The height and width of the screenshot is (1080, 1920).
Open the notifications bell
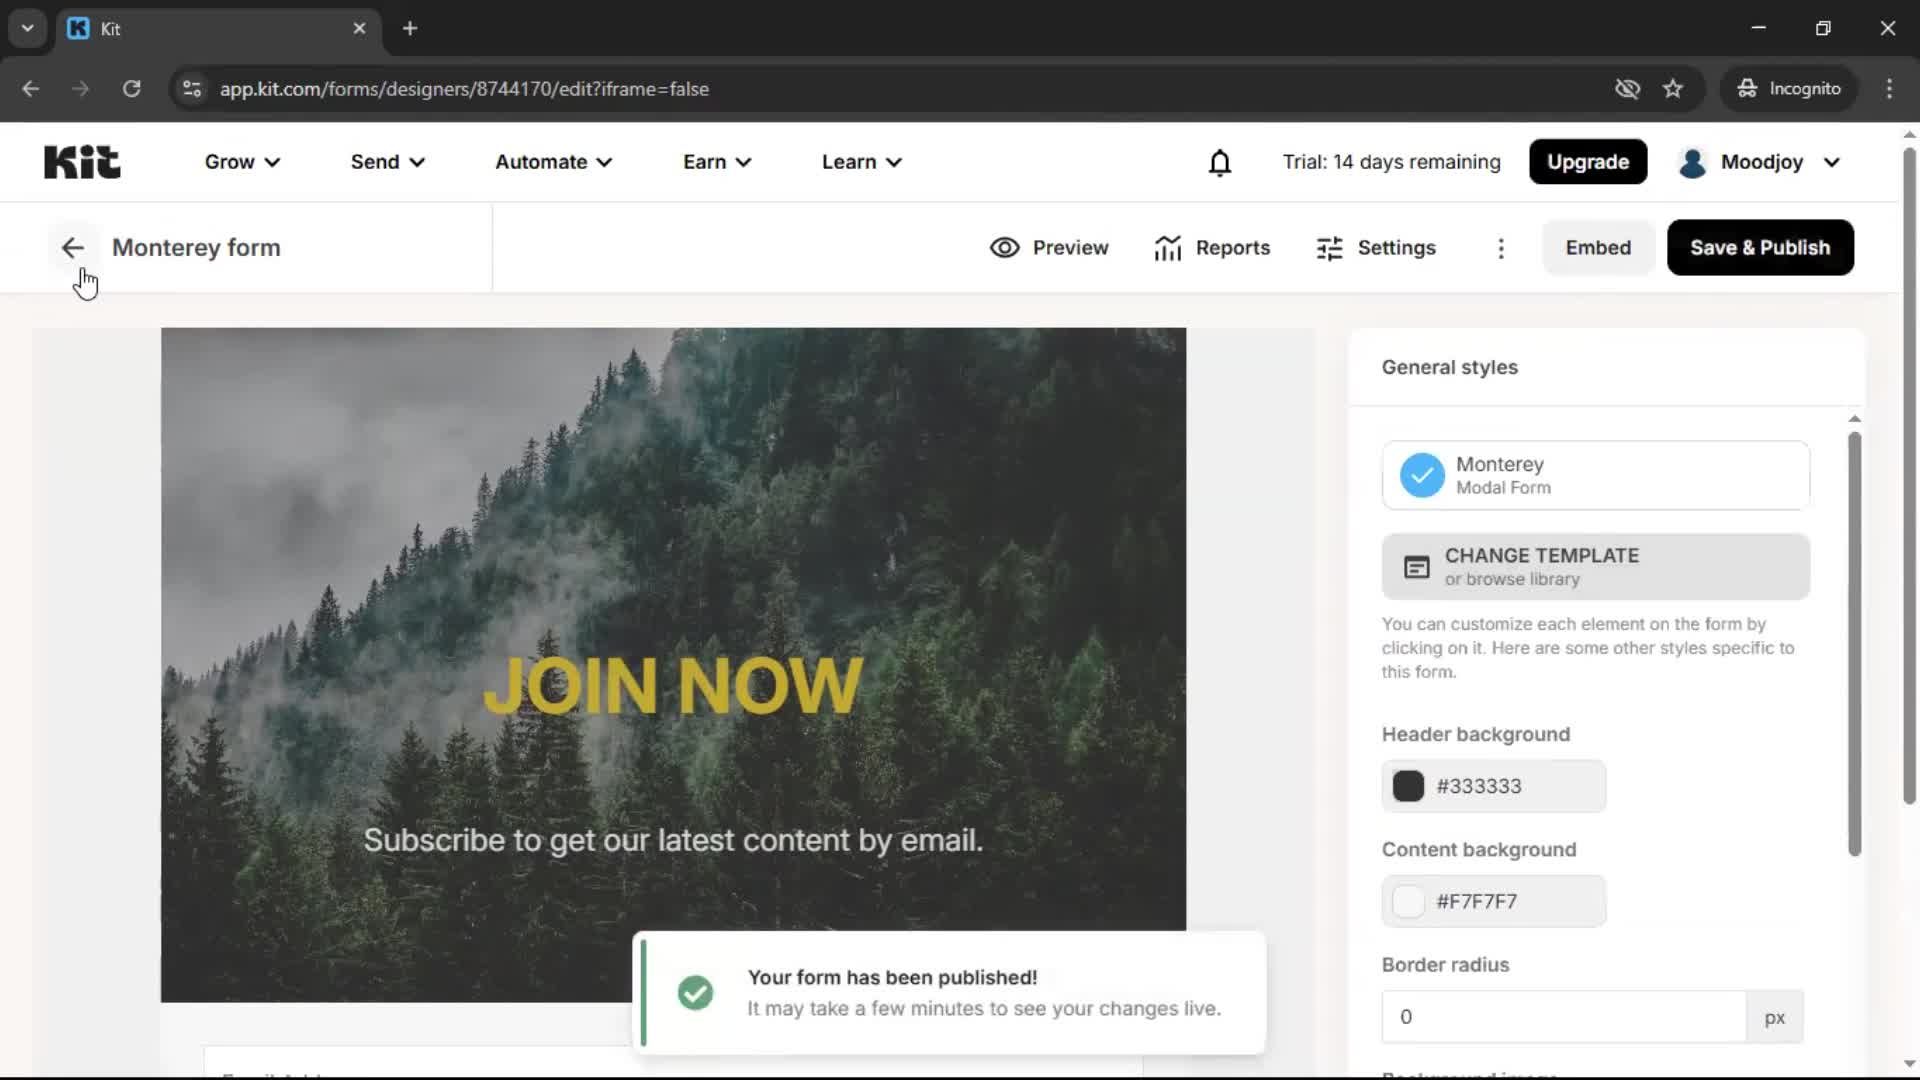click(1220, 162)
